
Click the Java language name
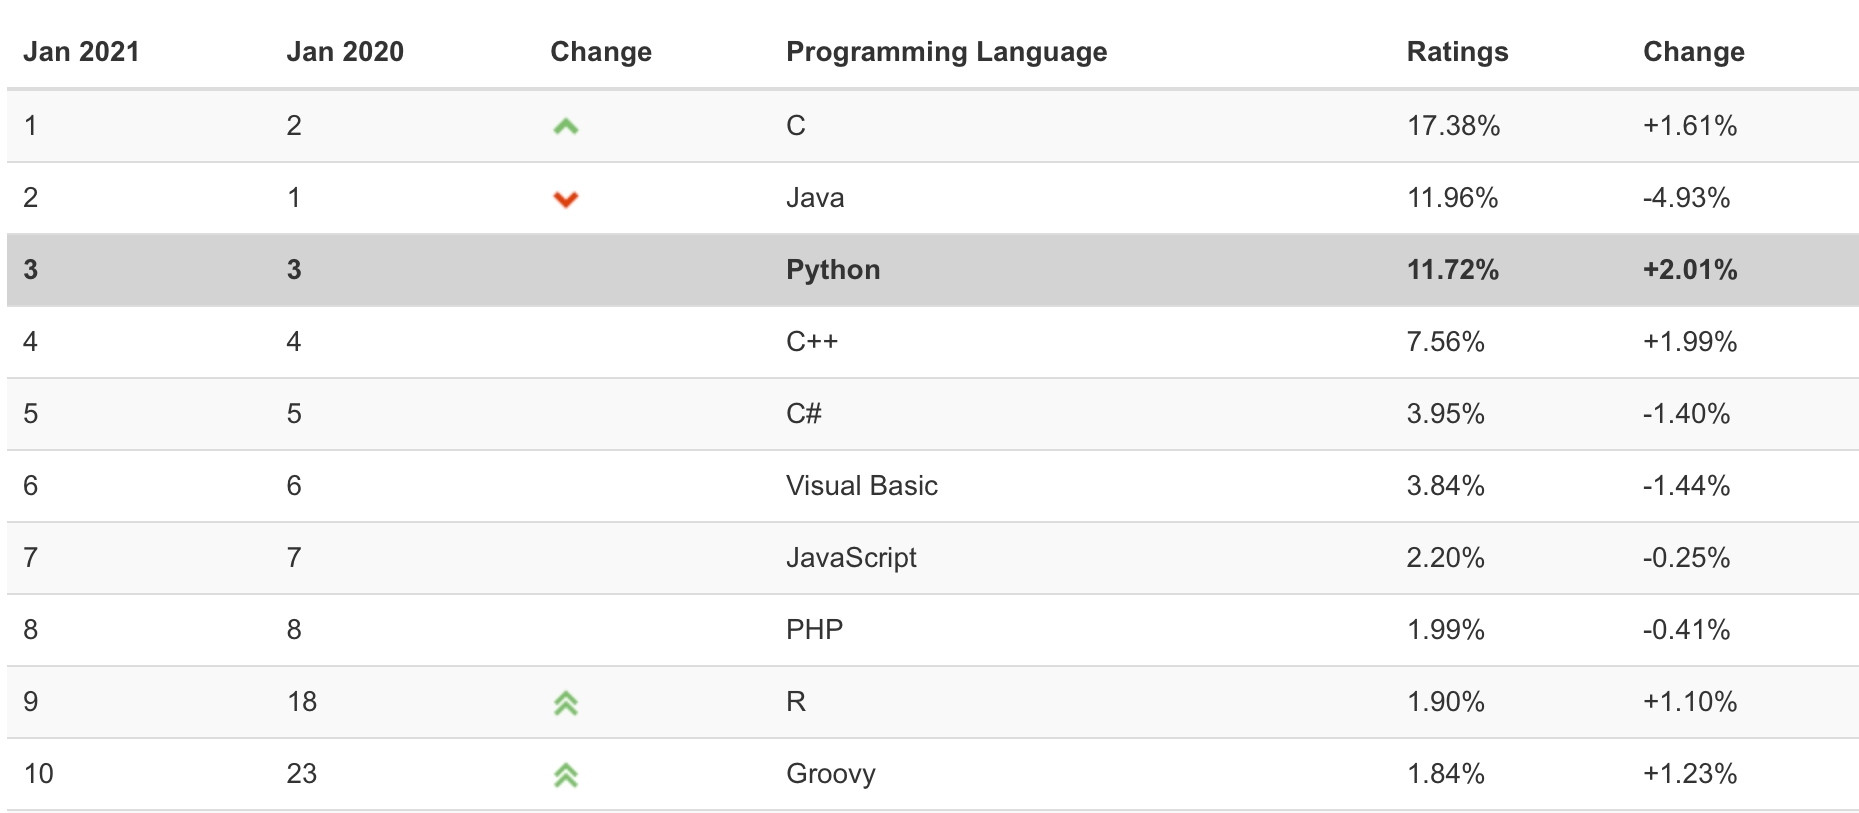click(815, 198)
